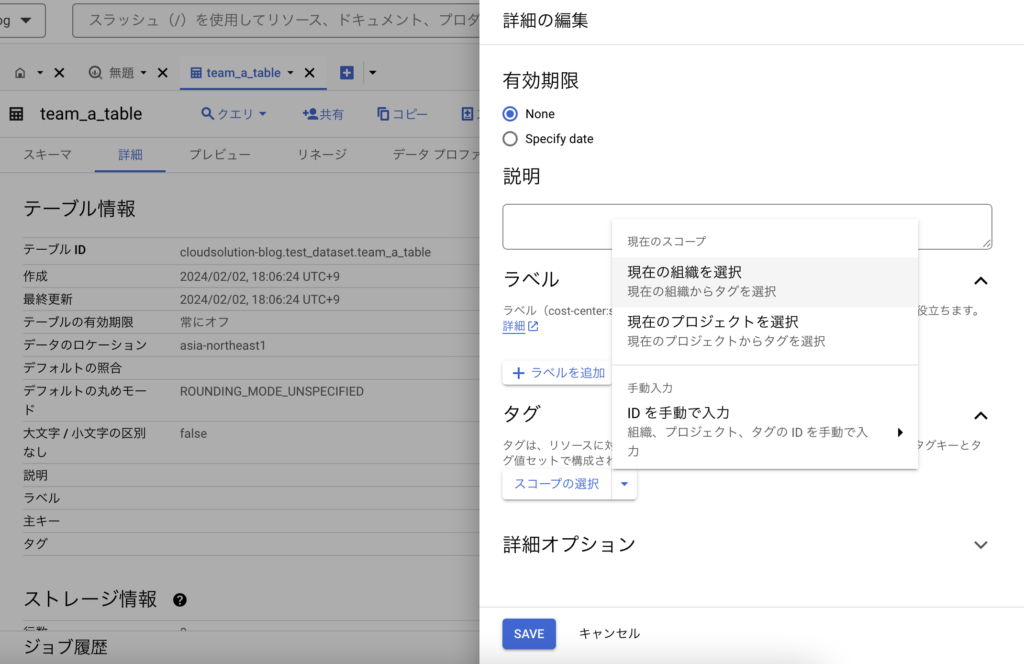
Task: Collapse the ラベル section chevron
Action: coord(981,281)
